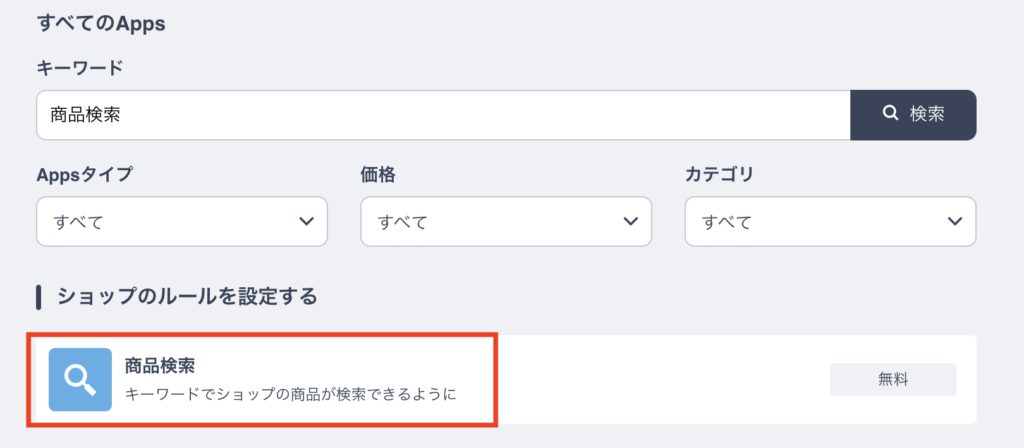Click the ショップのルールを設定する section heading
Screen dimensions: 1024x448
click(x=187, y=297)
